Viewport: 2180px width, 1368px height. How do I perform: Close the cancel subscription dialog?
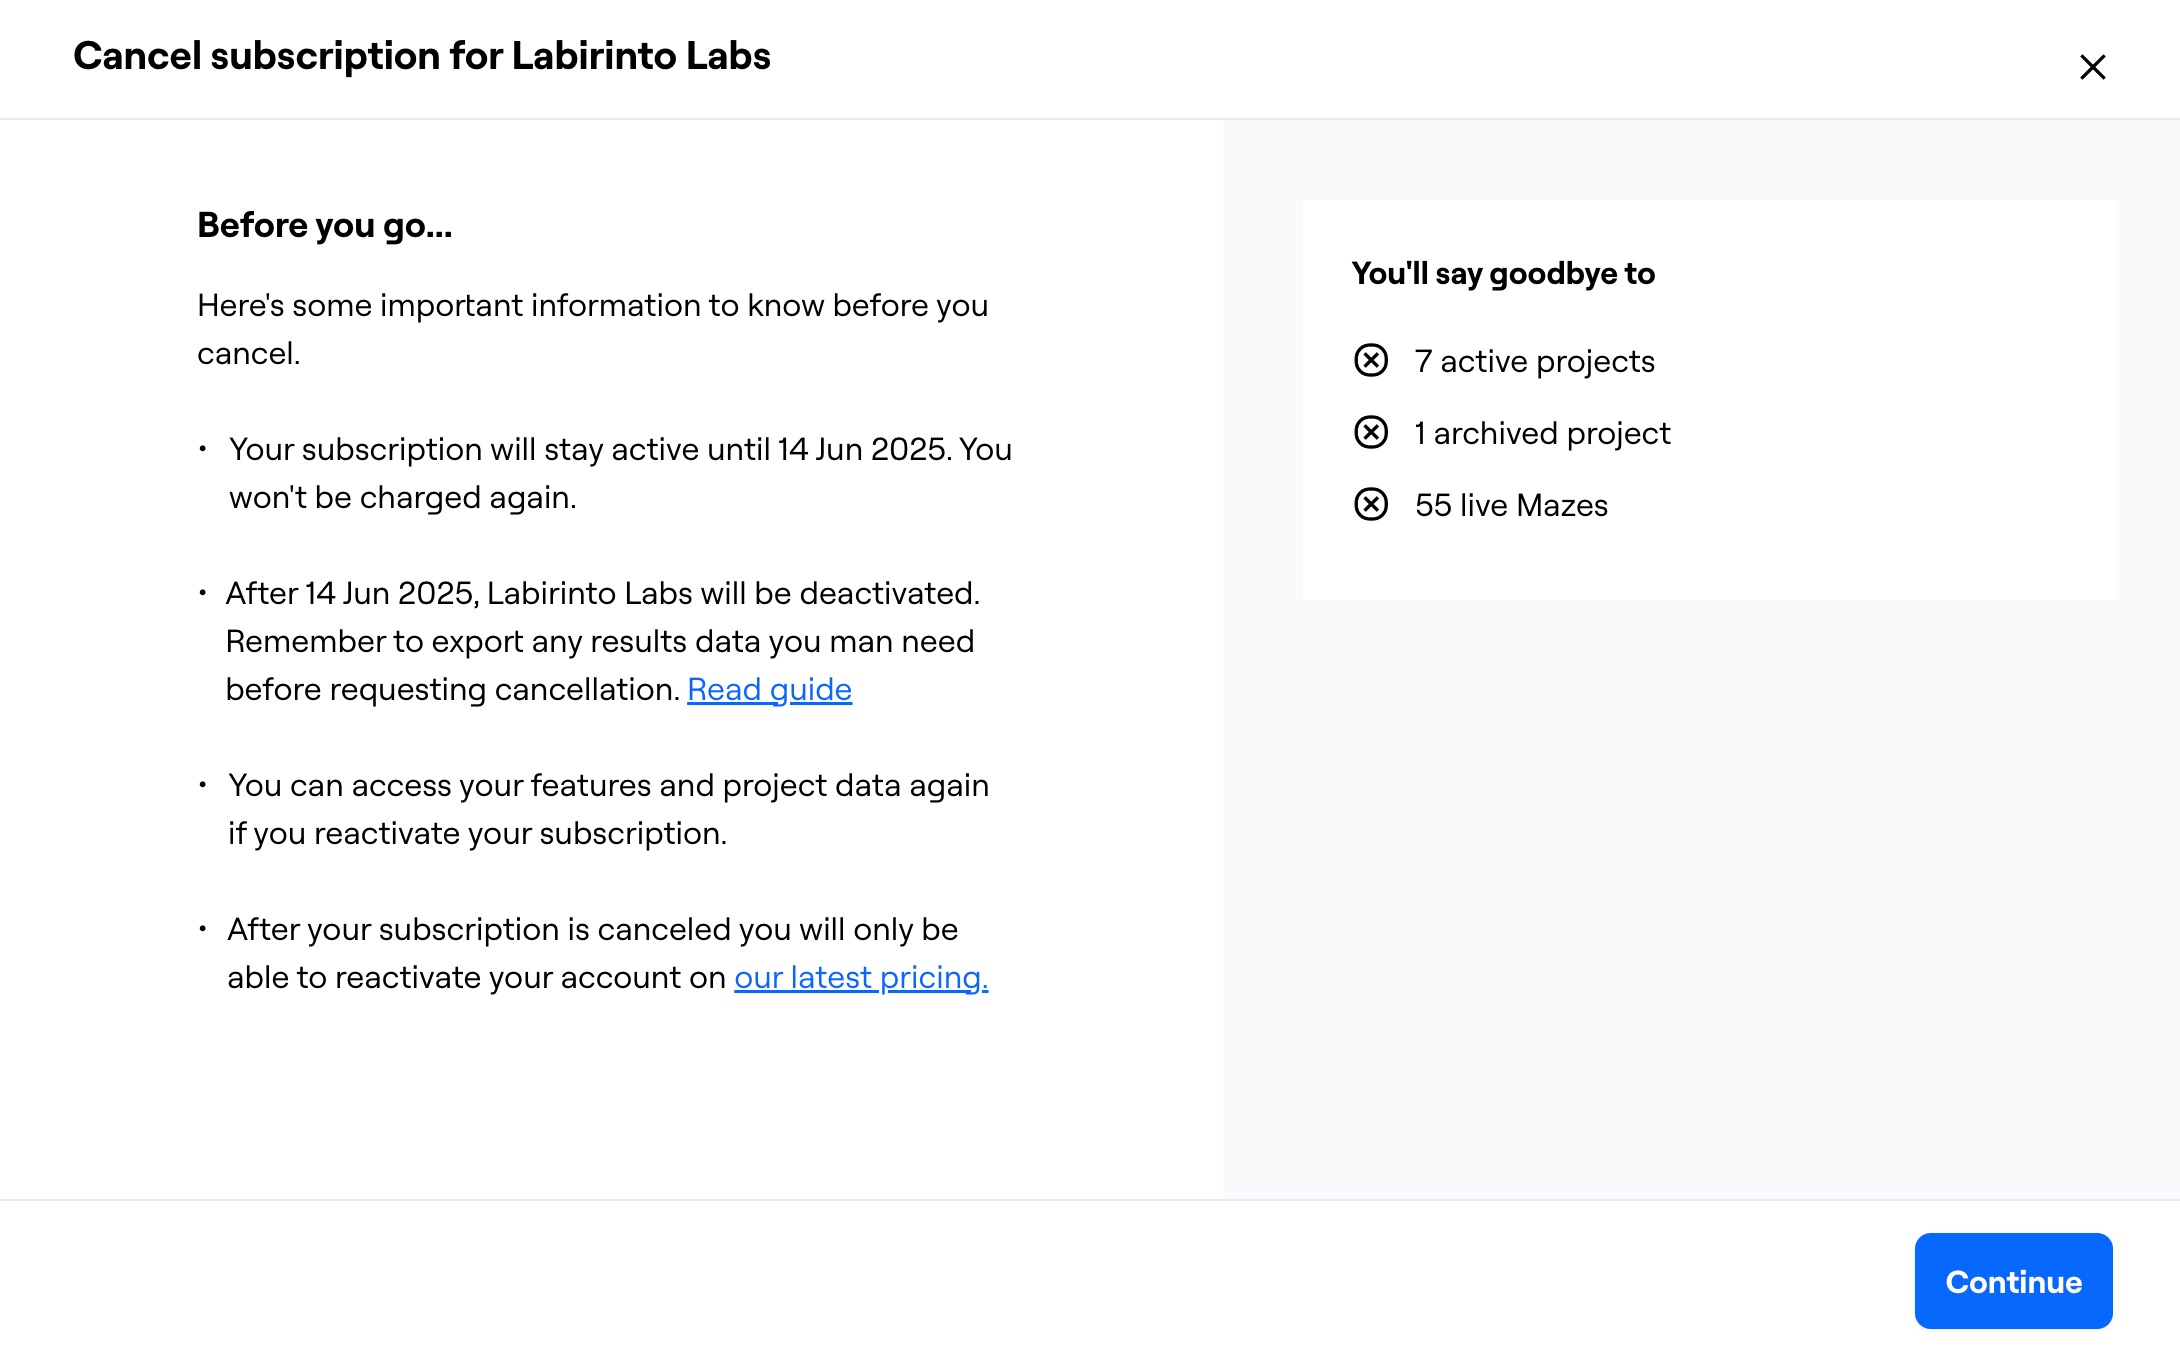(x=2092, y=67)
